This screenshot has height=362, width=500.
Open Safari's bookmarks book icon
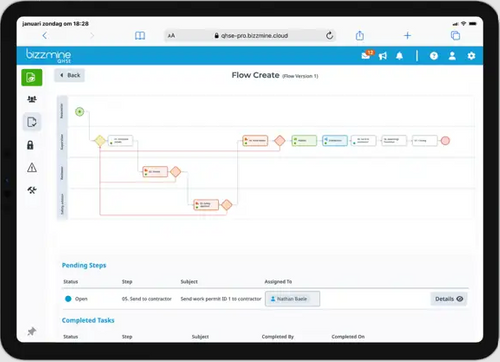coord(140,35)
